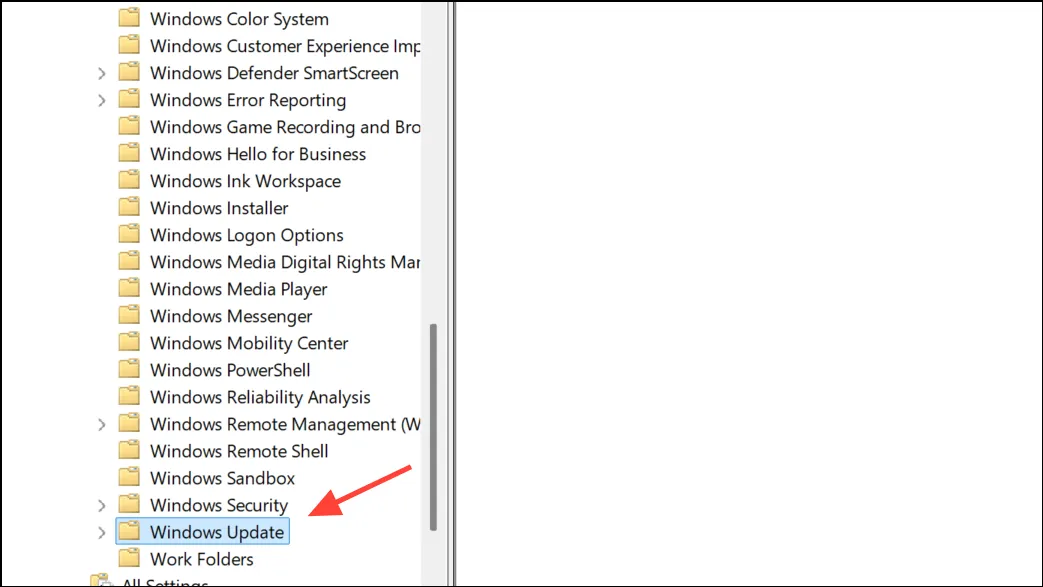Expand the Windows Error Reporting node
Screen dimensions: 1043x587
coord(102,100)
